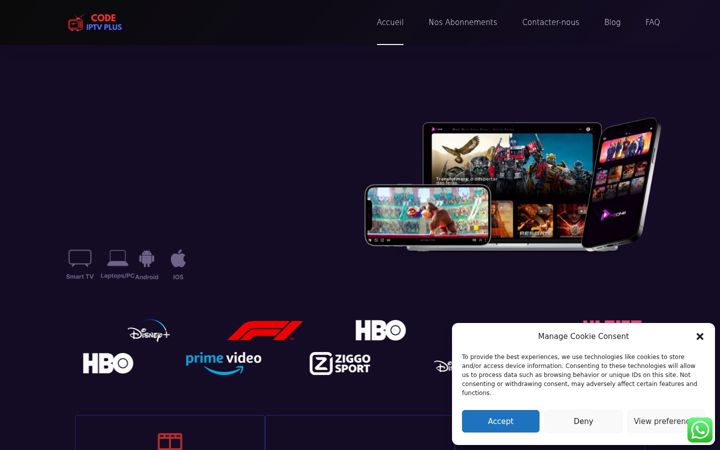Click the red F1 logo
720x450 pixels.
click(x=265, y=330)
